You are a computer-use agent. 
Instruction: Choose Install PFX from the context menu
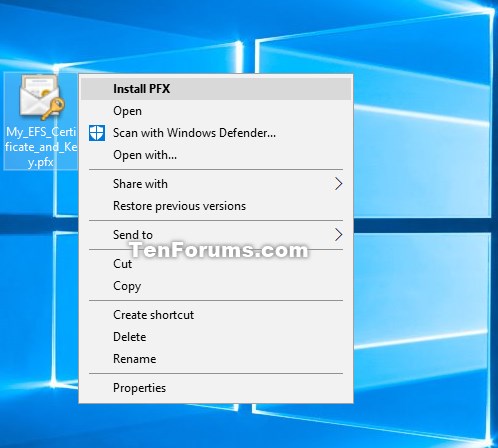coord(216,89)
